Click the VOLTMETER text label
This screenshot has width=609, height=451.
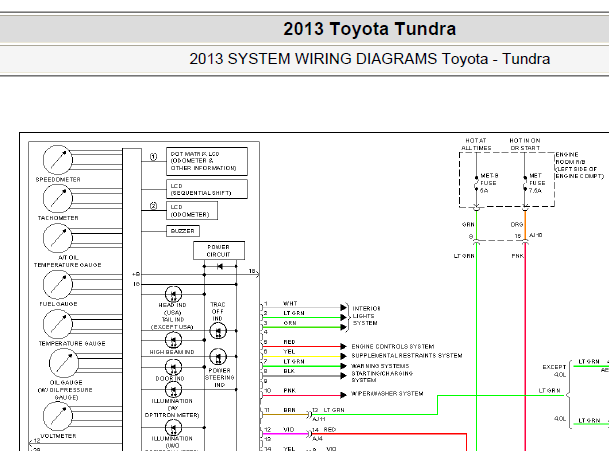click(x=58, y=436)
